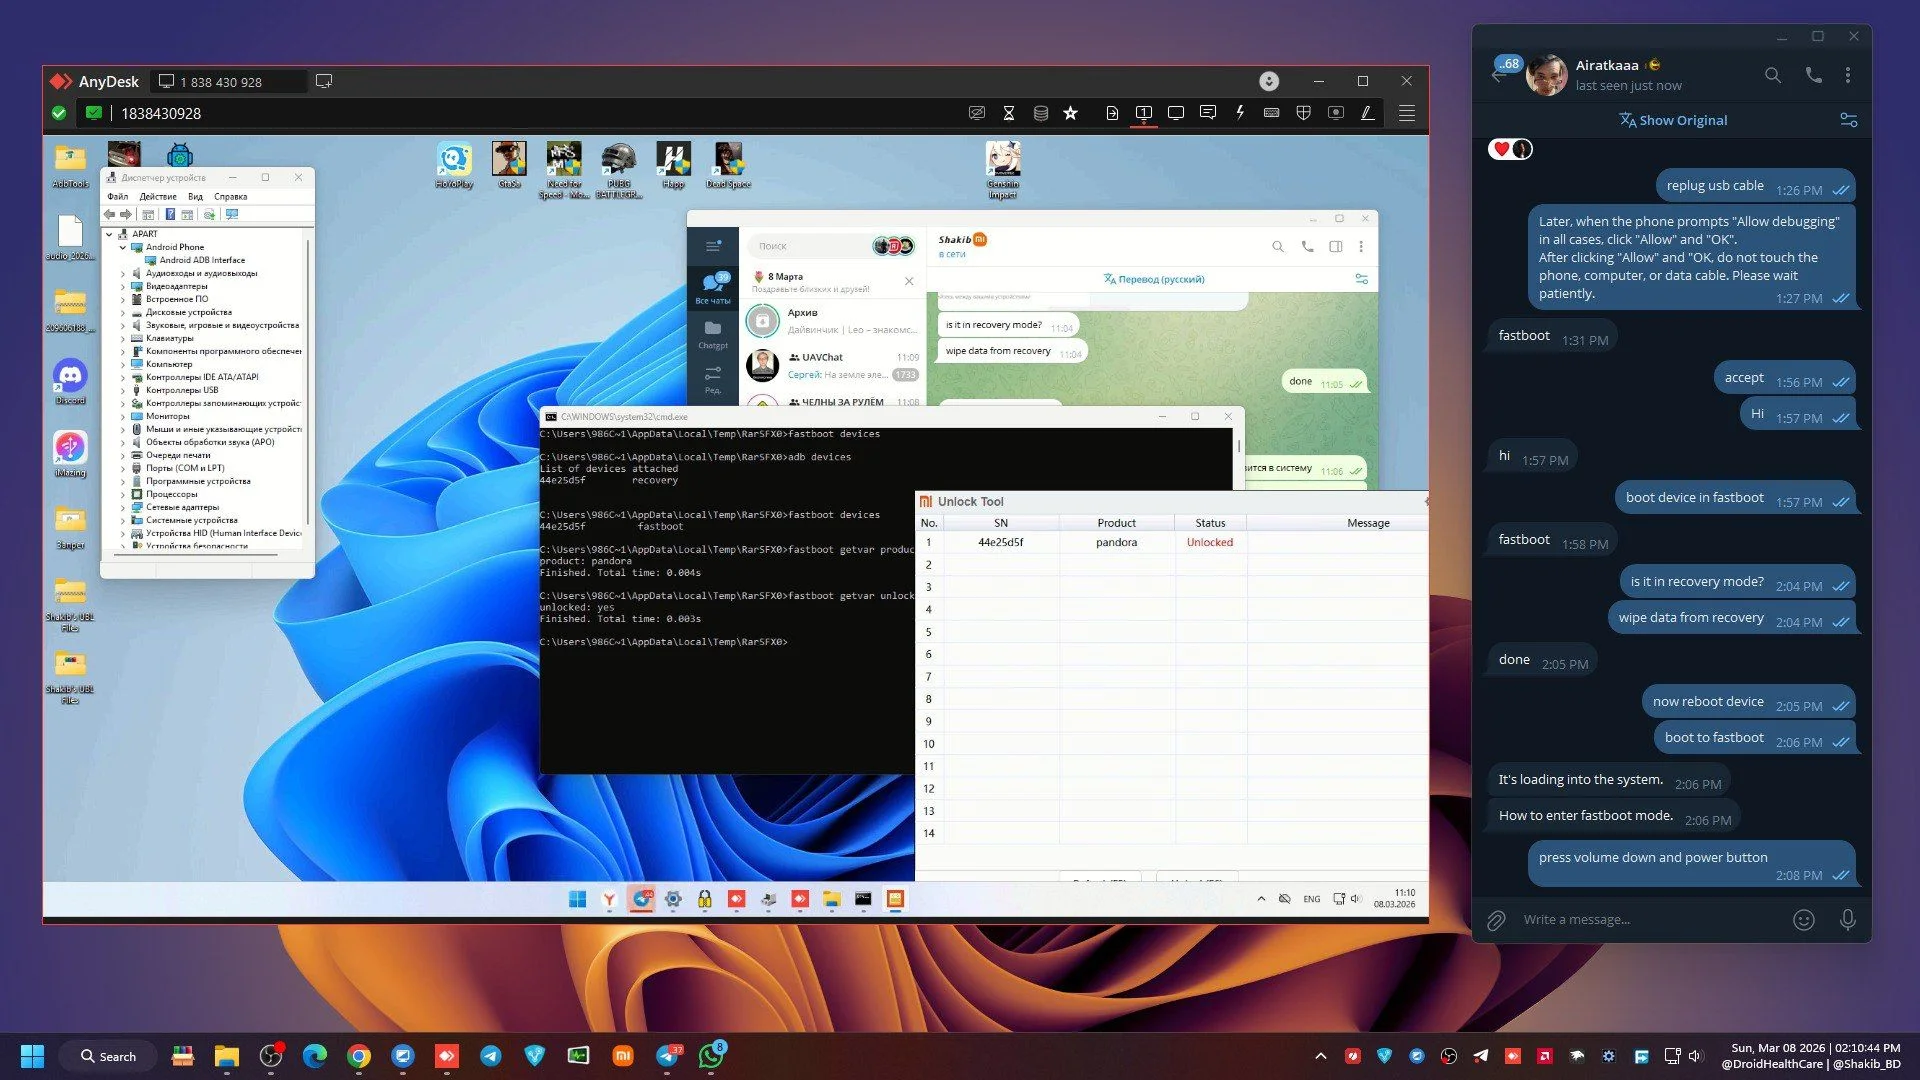Click the Product column header in Unlock Tool
1920x1080 pixels.
click(1117, 523)
